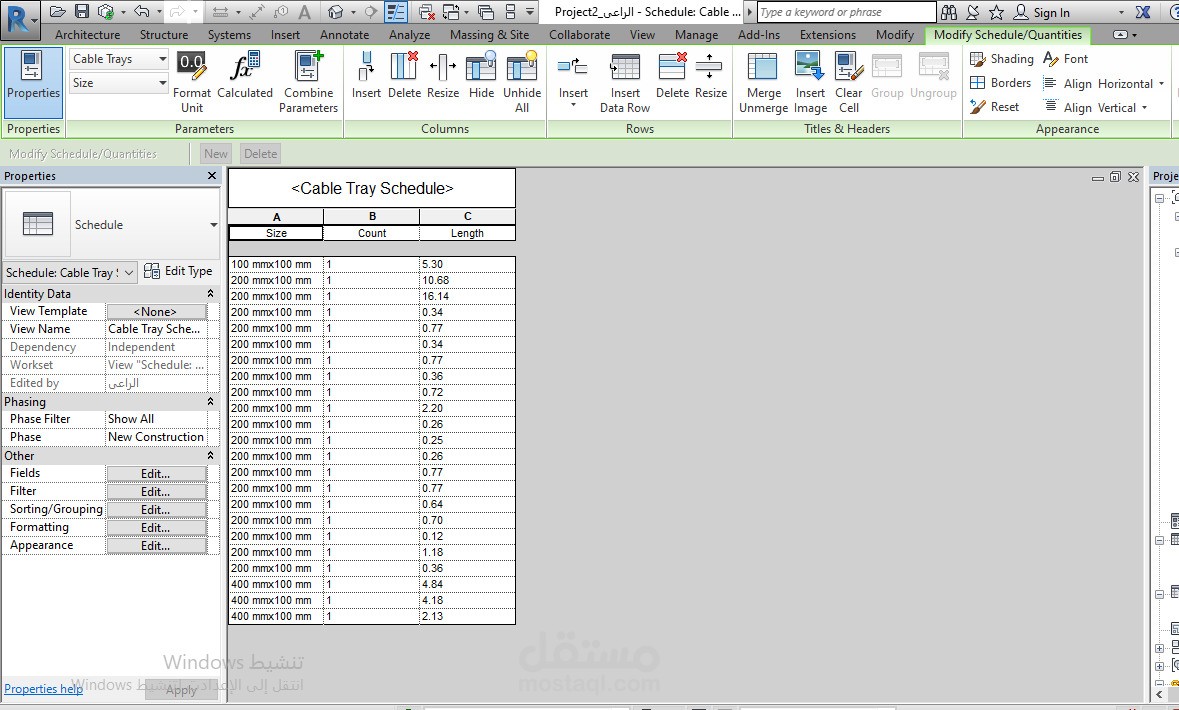Image resolution: width=1179 pixels, height=710 pixels.
Task: Click Sign In
Action: (1041, 12)
